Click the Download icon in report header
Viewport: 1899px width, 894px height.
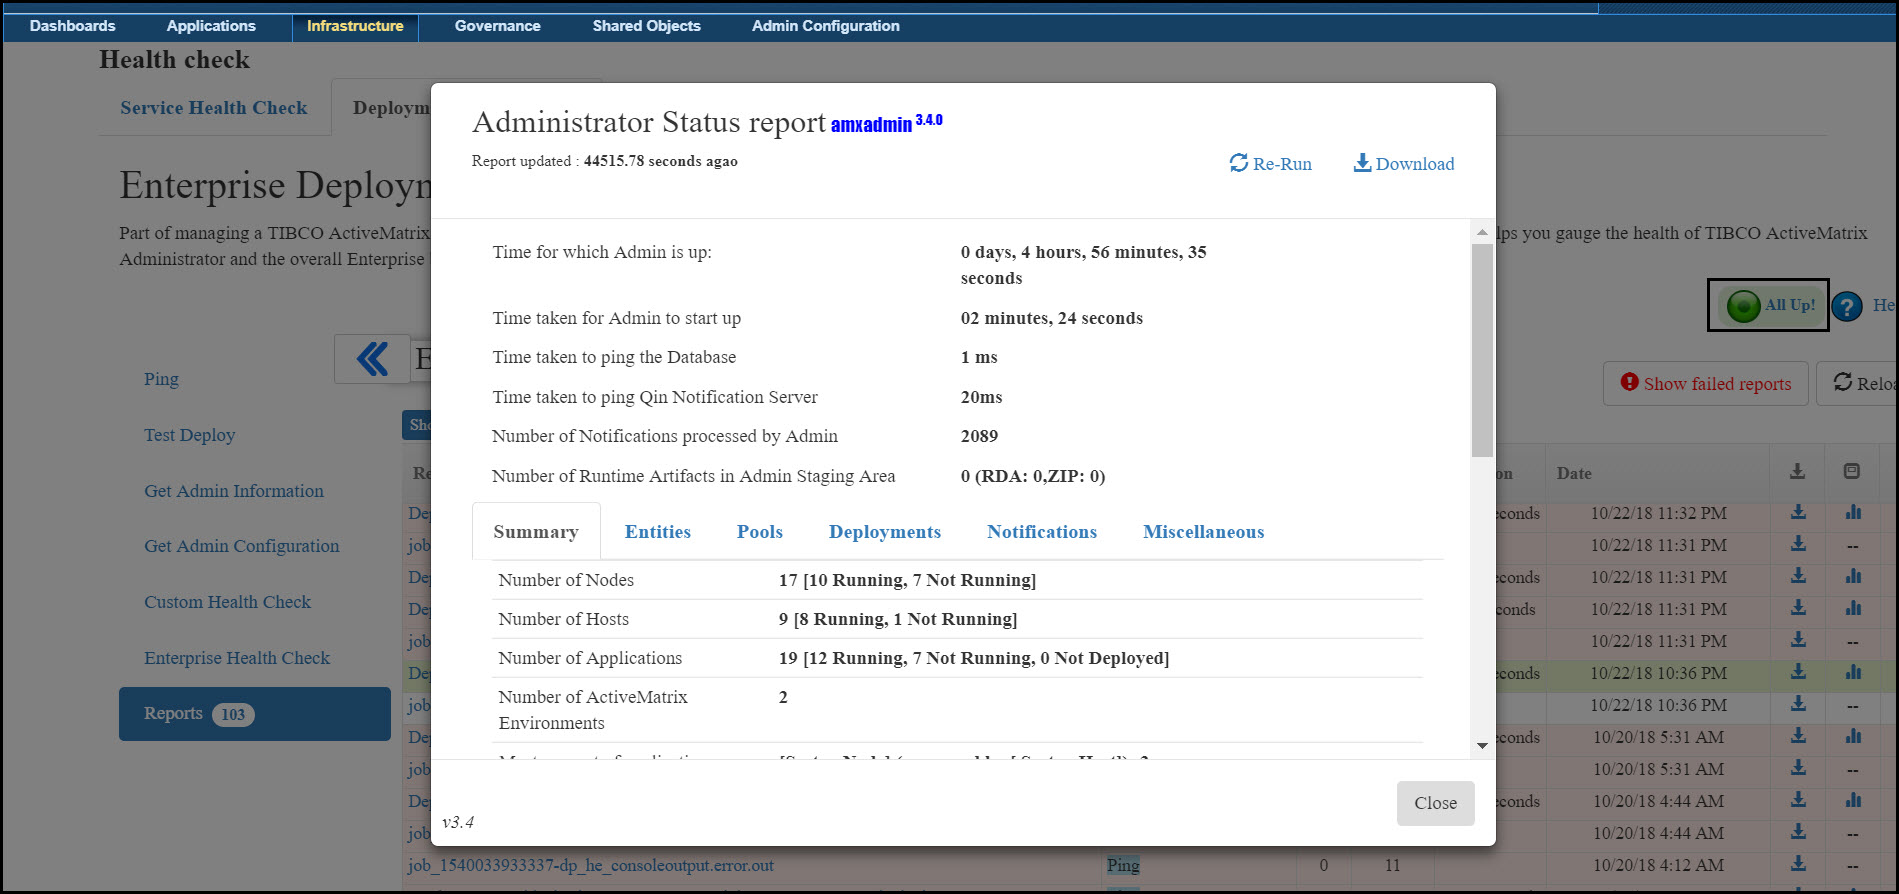click(1362, 162)
